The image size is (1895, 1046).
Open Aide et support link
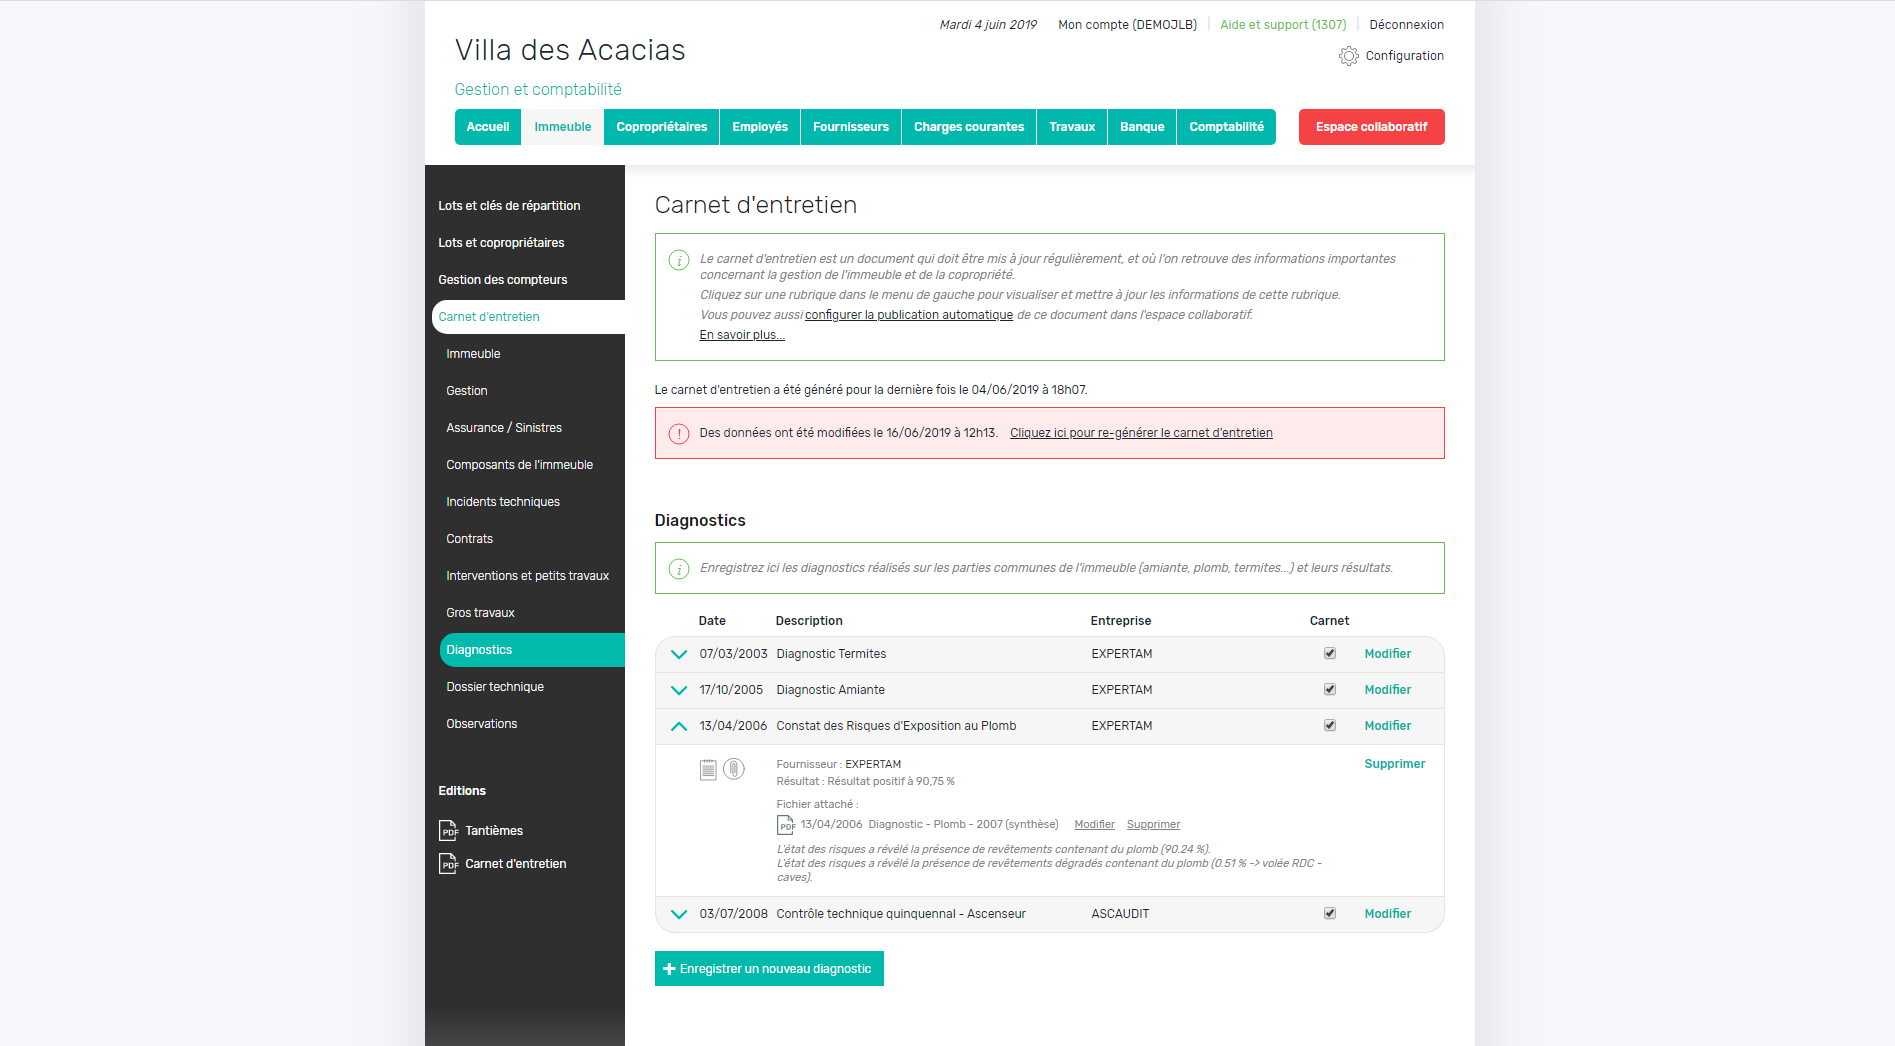(x=1283, y=25)
